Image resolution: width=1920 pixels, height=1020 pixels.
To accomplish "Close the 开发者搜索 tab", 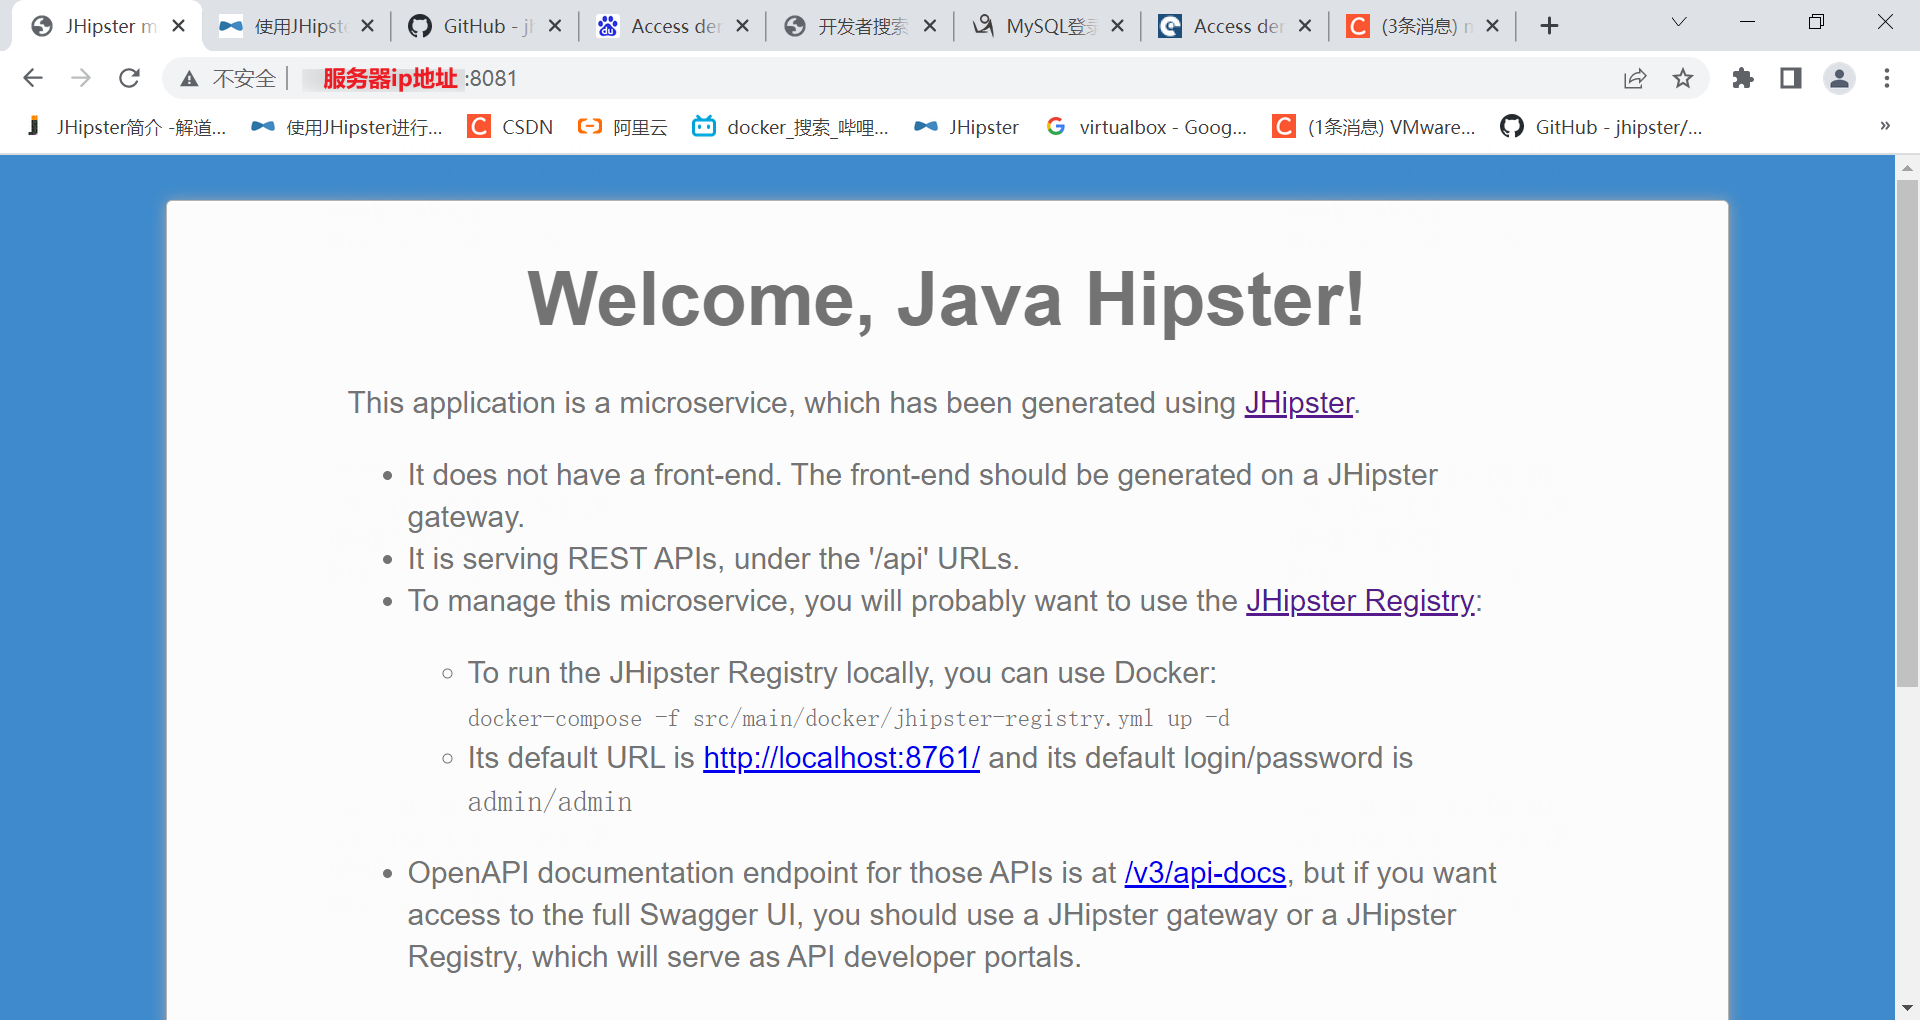I will point(930,26).
